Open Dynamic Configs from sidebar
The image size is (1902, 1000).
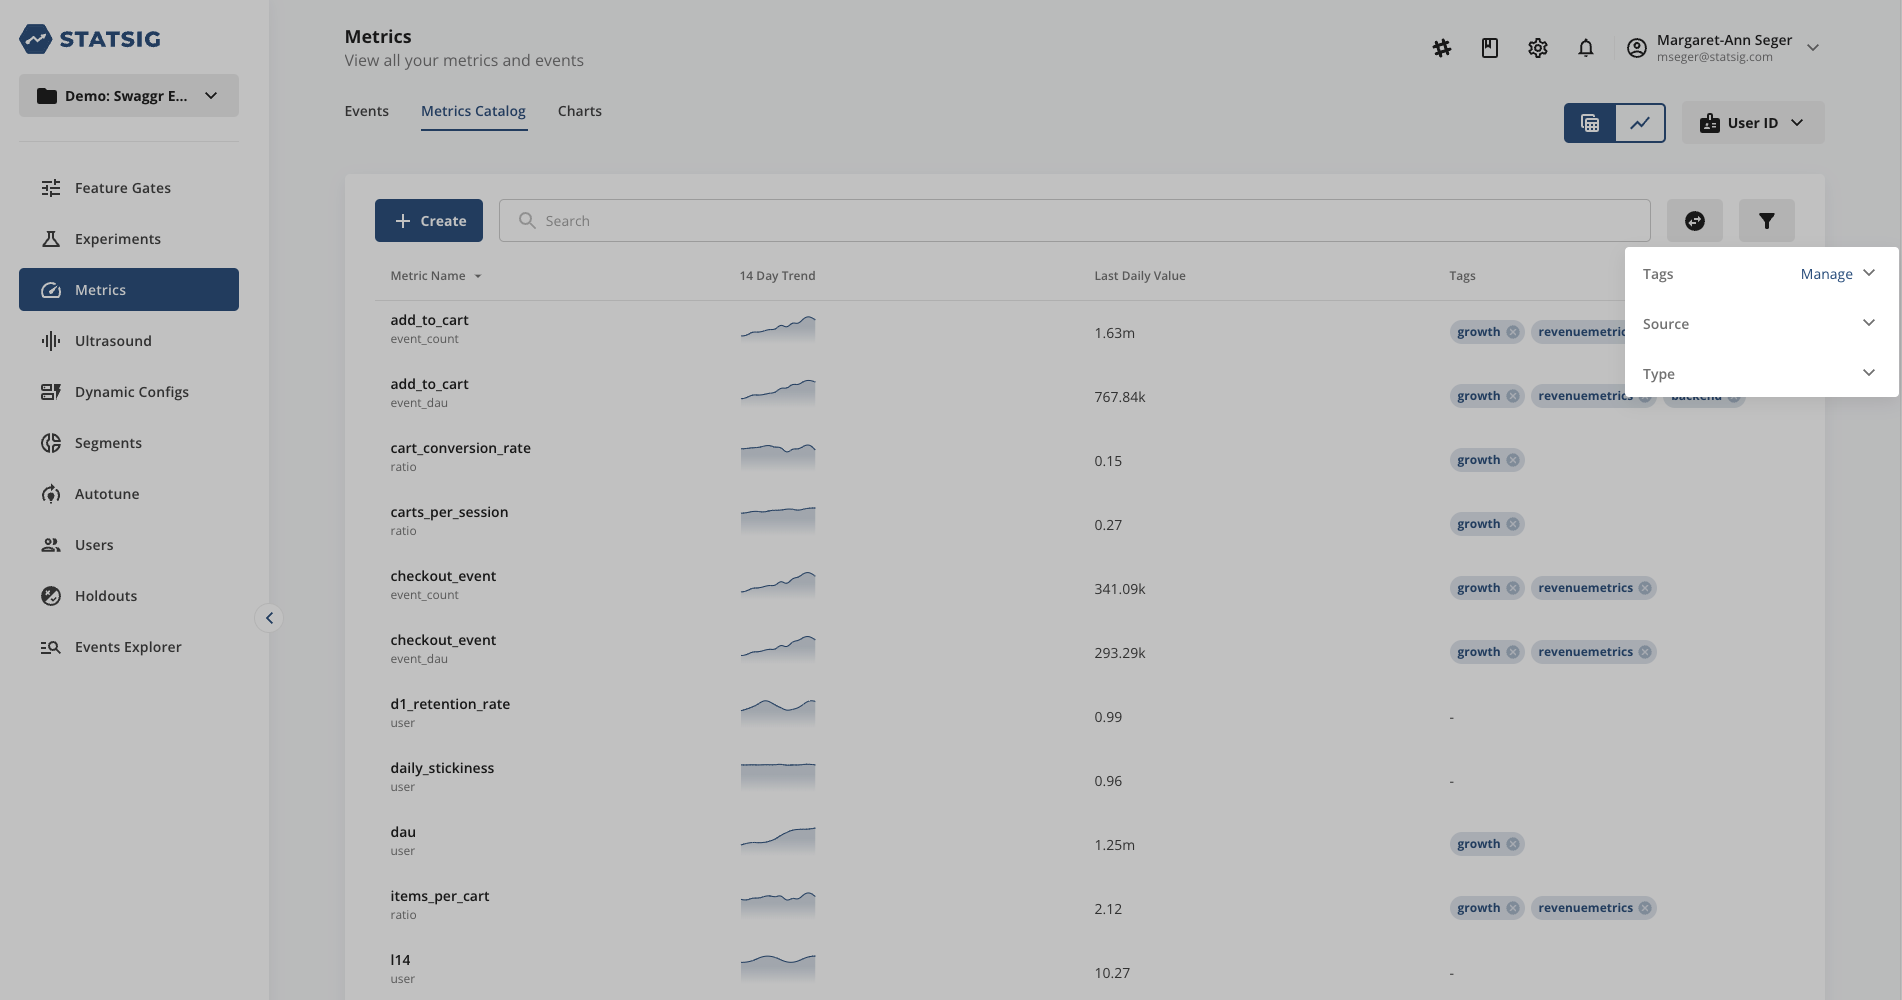131,391
